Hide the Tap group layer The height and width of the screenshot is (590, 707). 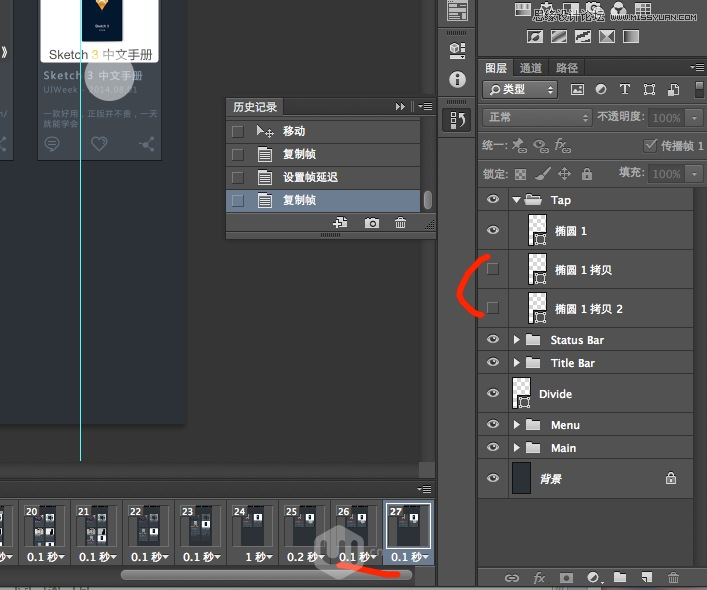[x=493, y=199]
